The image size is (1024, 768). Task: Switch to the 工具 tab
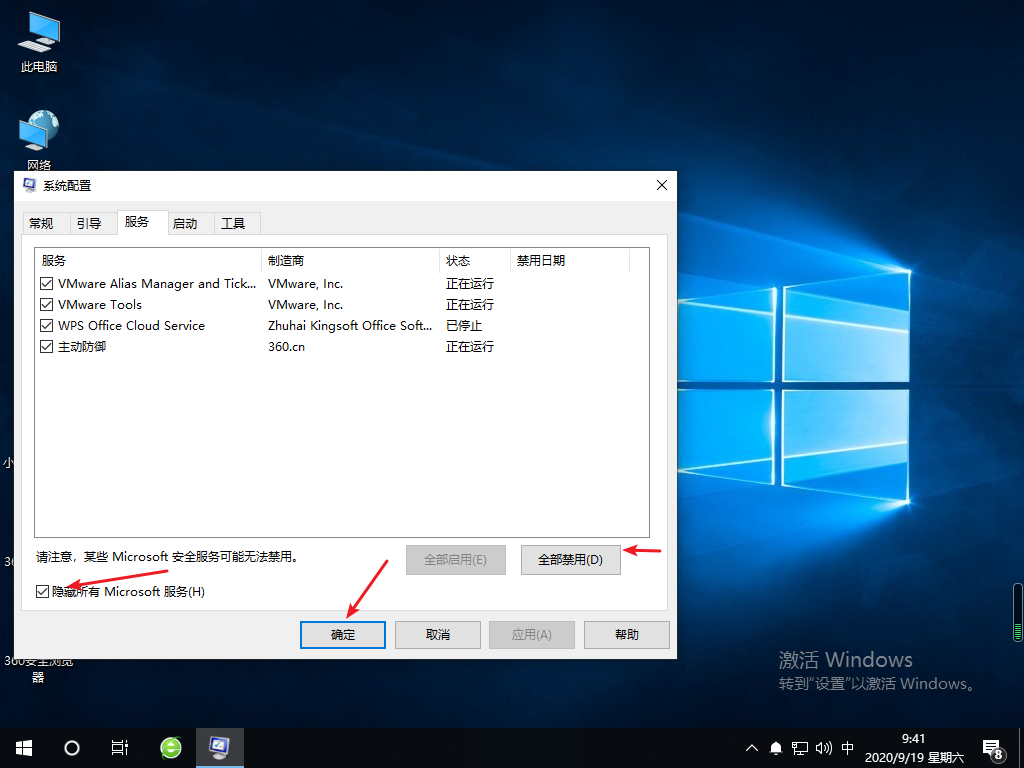point(236,222)
